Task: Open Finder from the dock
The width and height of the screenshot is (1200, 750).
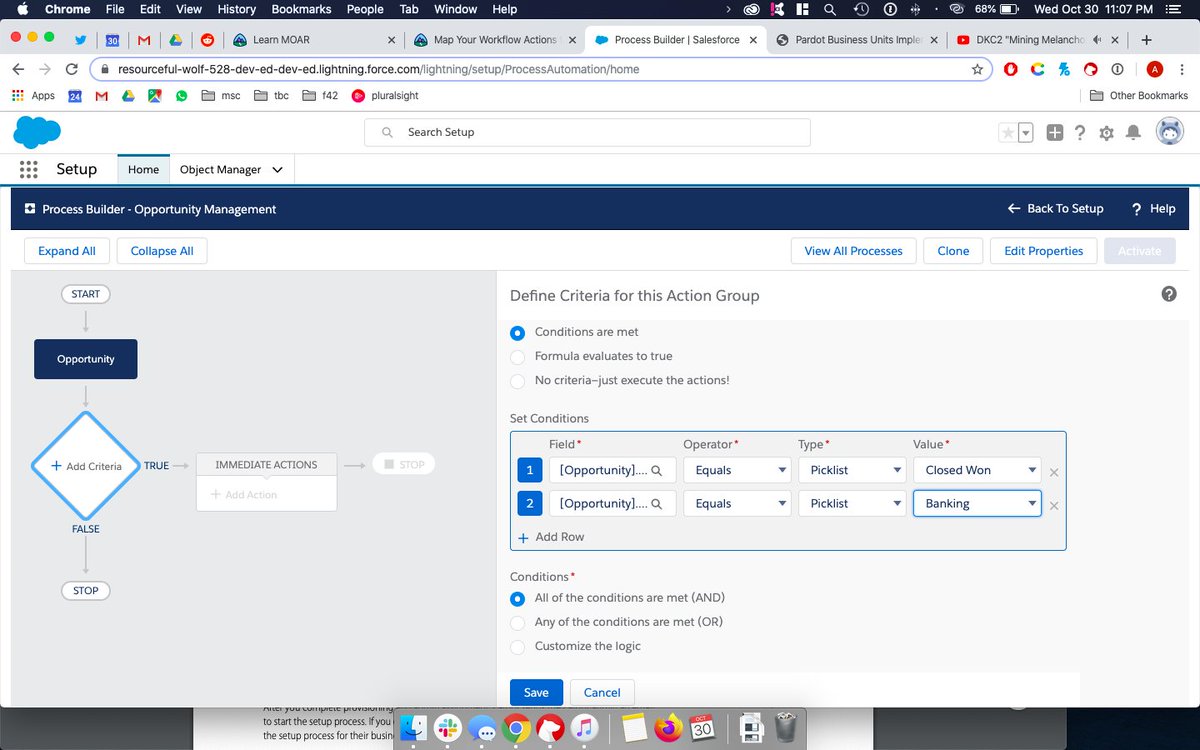Action: point(414,727)
